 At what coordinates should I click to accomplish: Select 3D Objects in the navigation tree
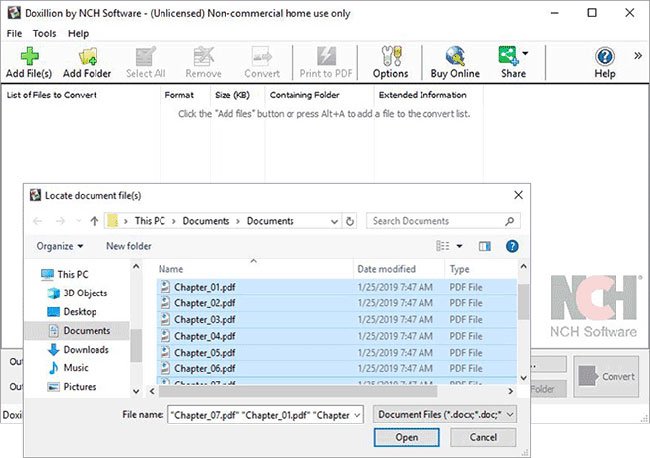[x=77, y=293]
